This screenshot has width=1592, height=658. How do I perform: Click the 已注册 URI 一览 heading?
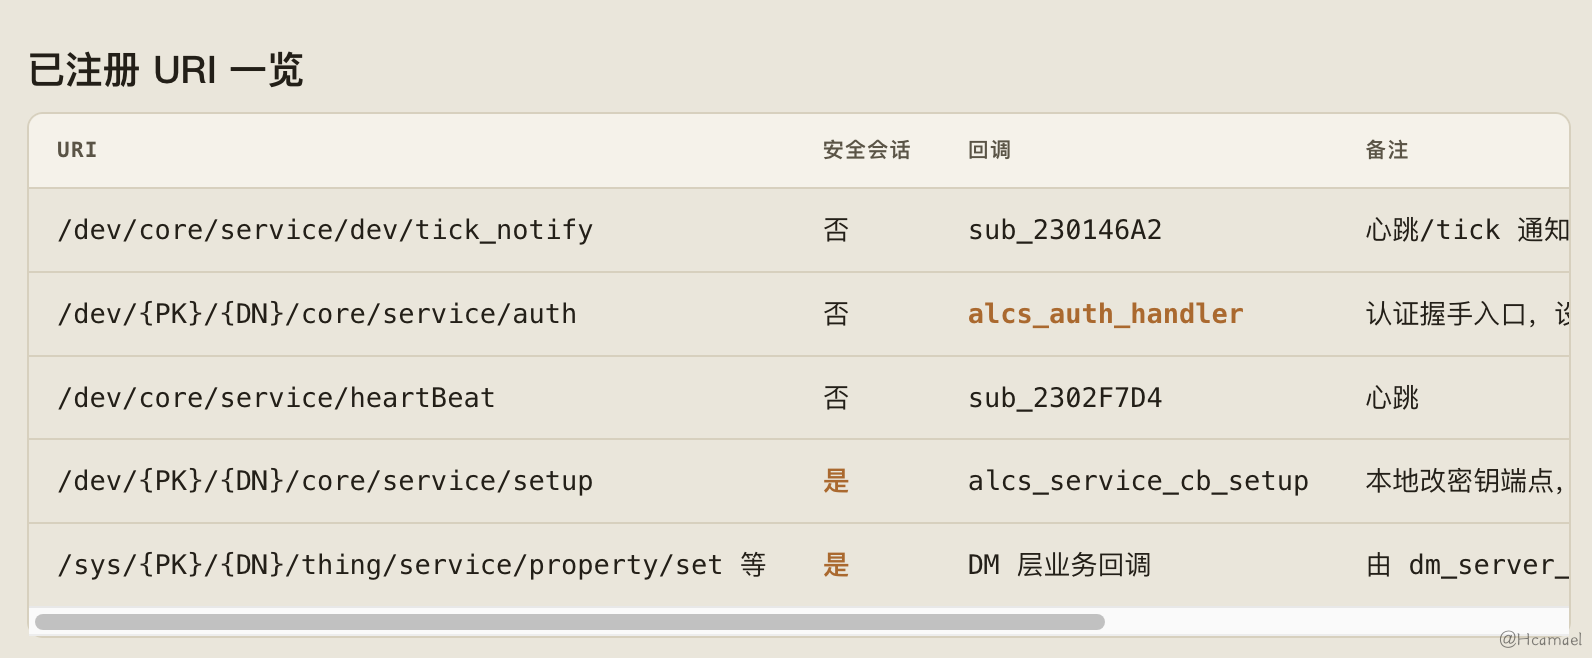pyautogui.click(x=166, y=70)
